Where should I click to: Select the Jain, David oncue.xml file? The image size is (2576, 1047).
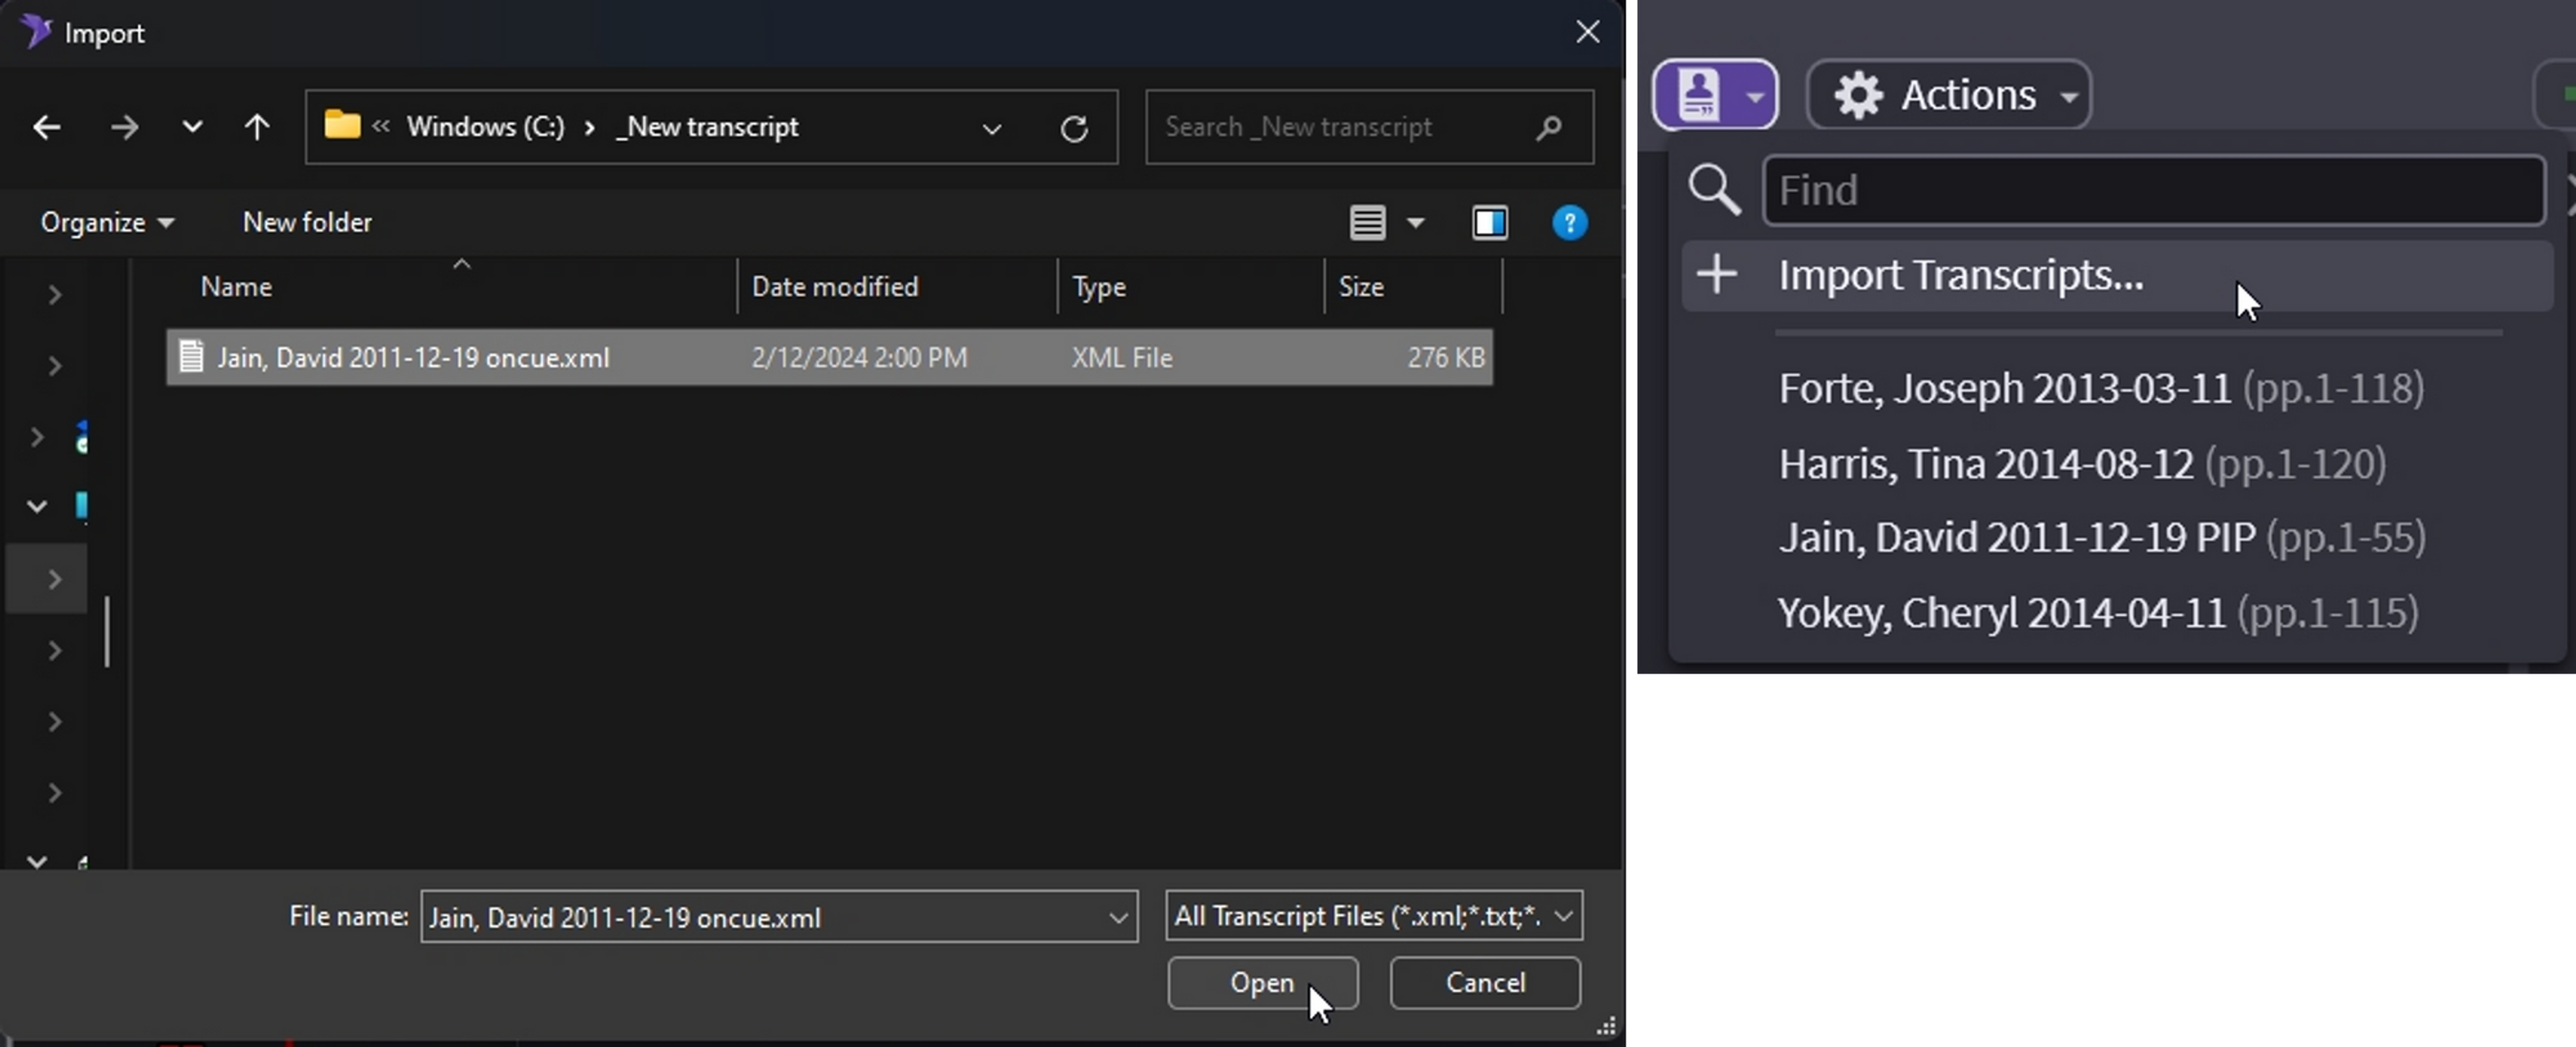point(412,358)
